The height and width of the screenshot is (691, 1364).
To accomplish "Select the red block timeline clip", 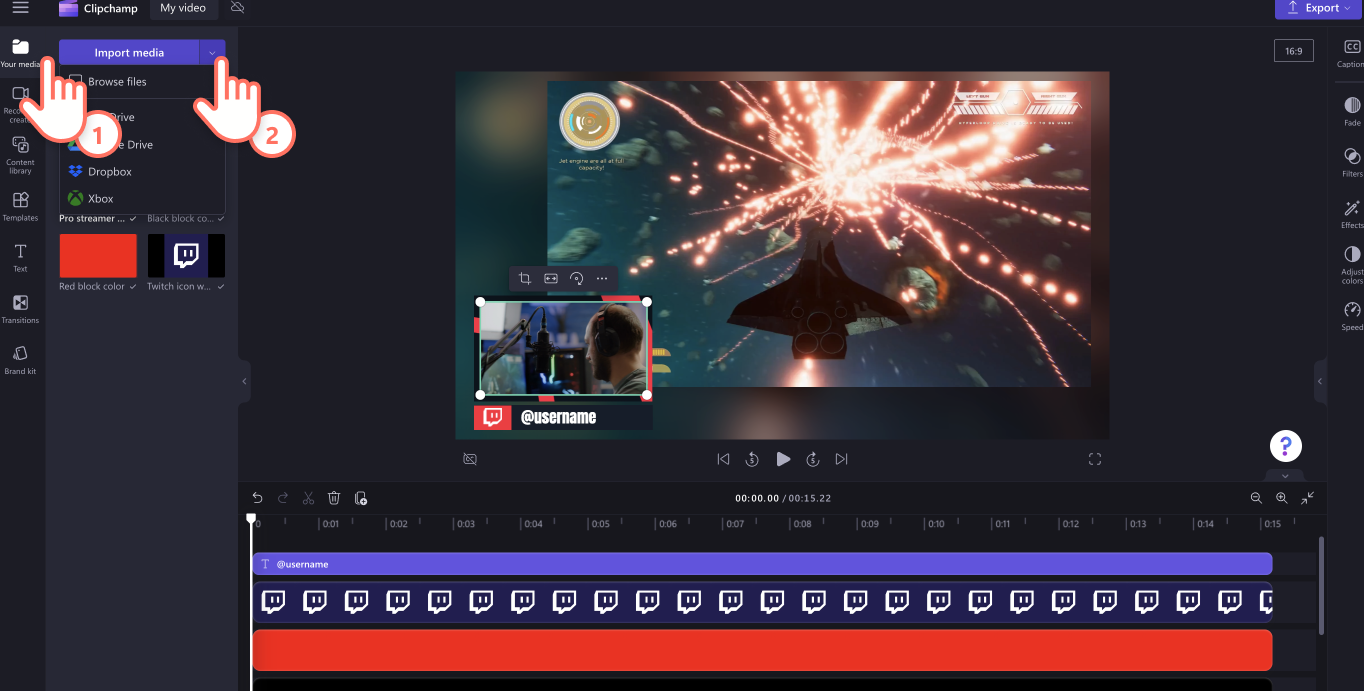I will (762, 650).
